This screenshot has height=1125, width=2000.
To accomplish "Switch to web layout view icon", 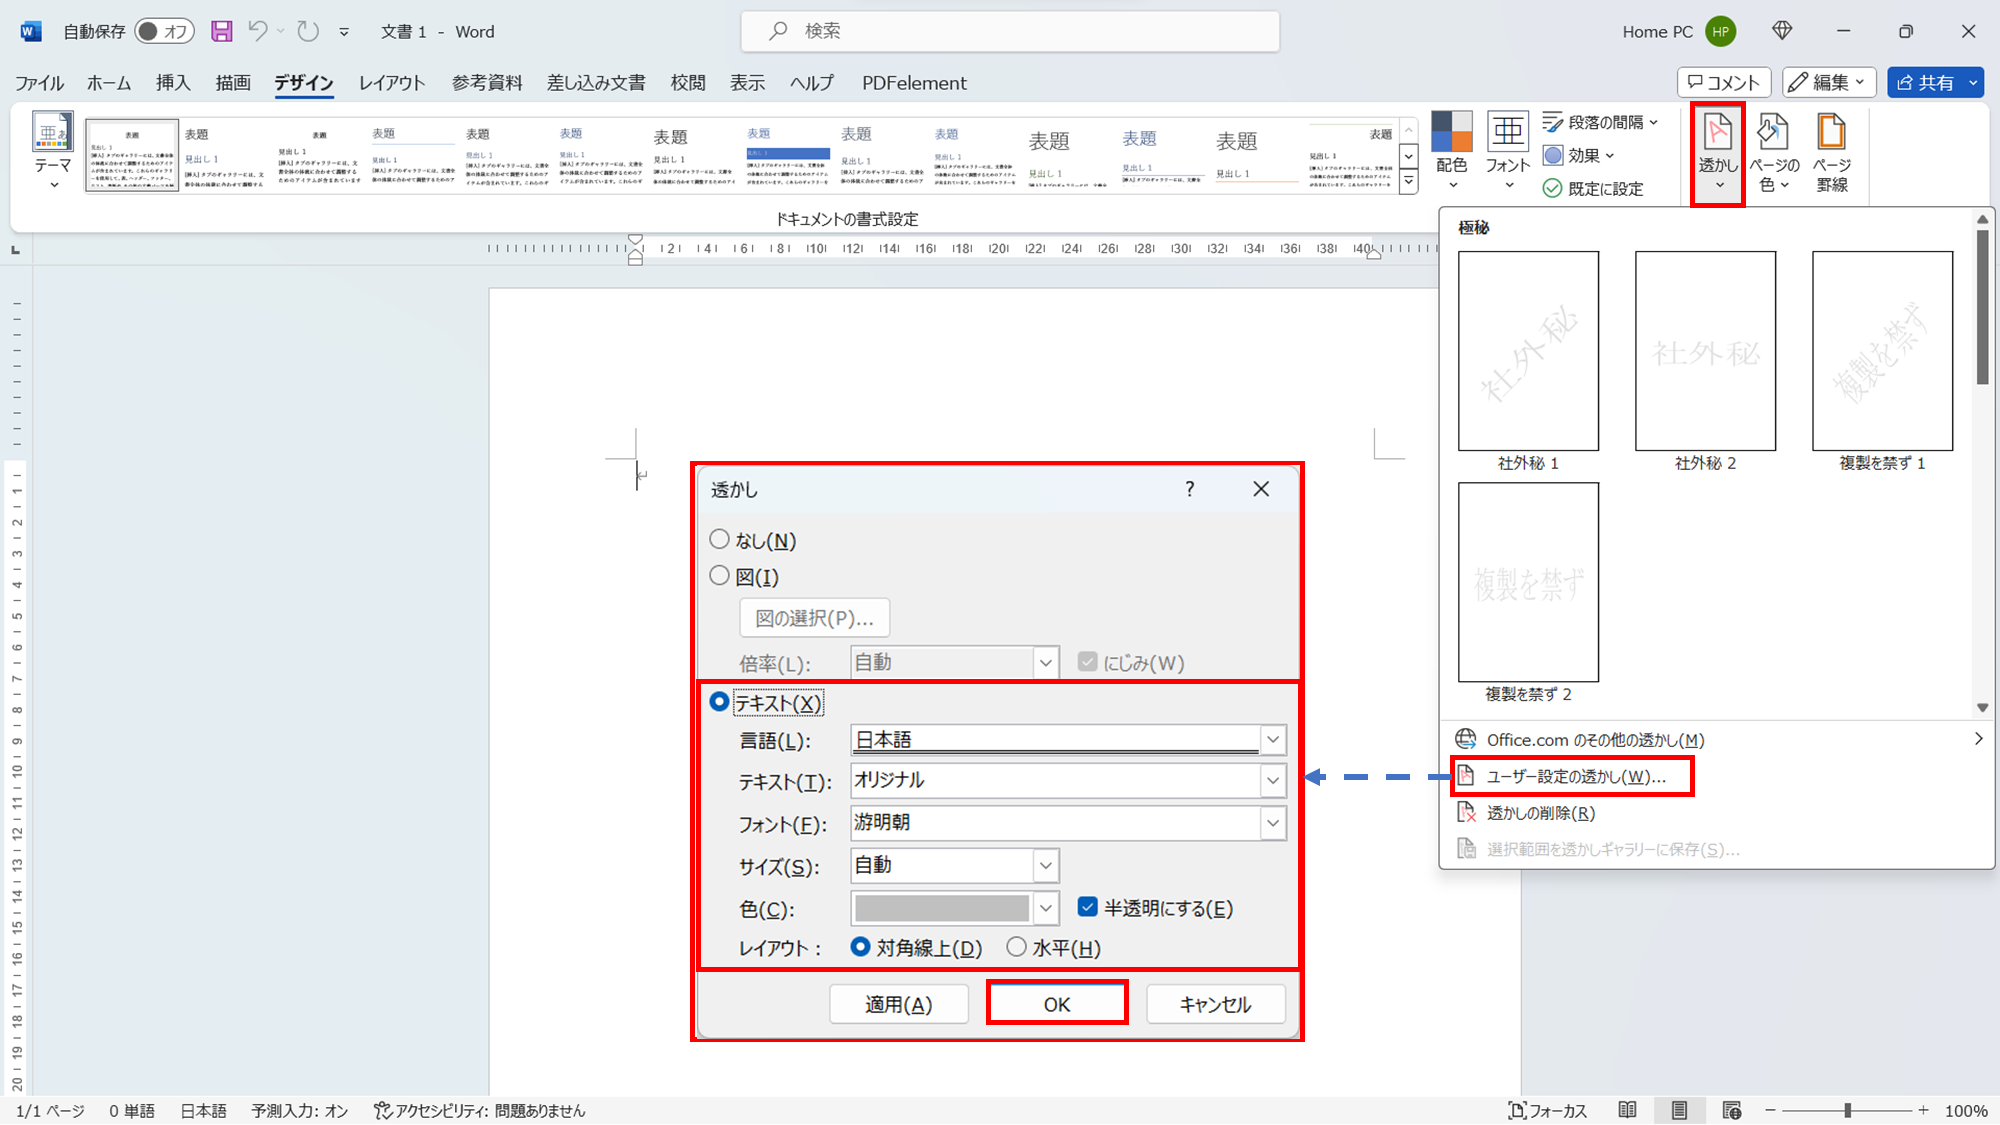I will [x=1732, y=1110].
